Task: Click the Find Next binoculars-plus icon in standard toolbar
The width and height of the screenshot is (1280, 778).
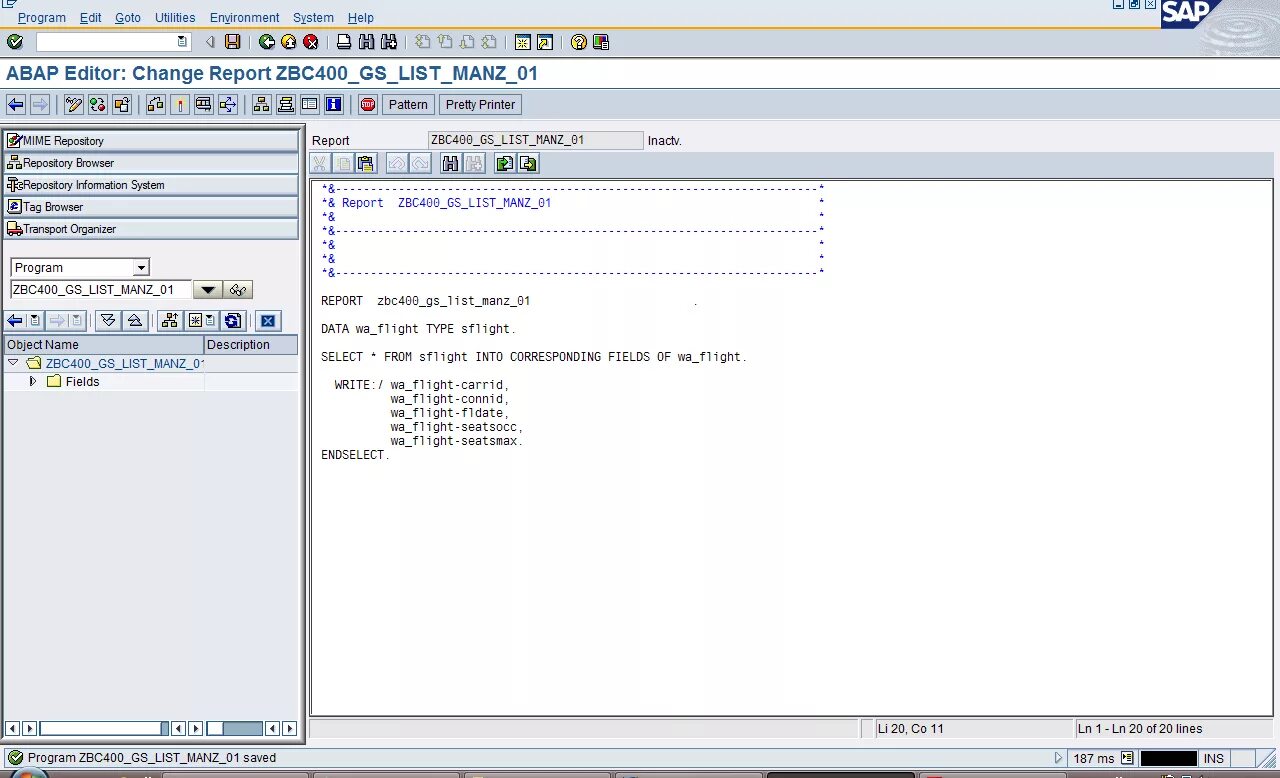Action: click(389, 42)
